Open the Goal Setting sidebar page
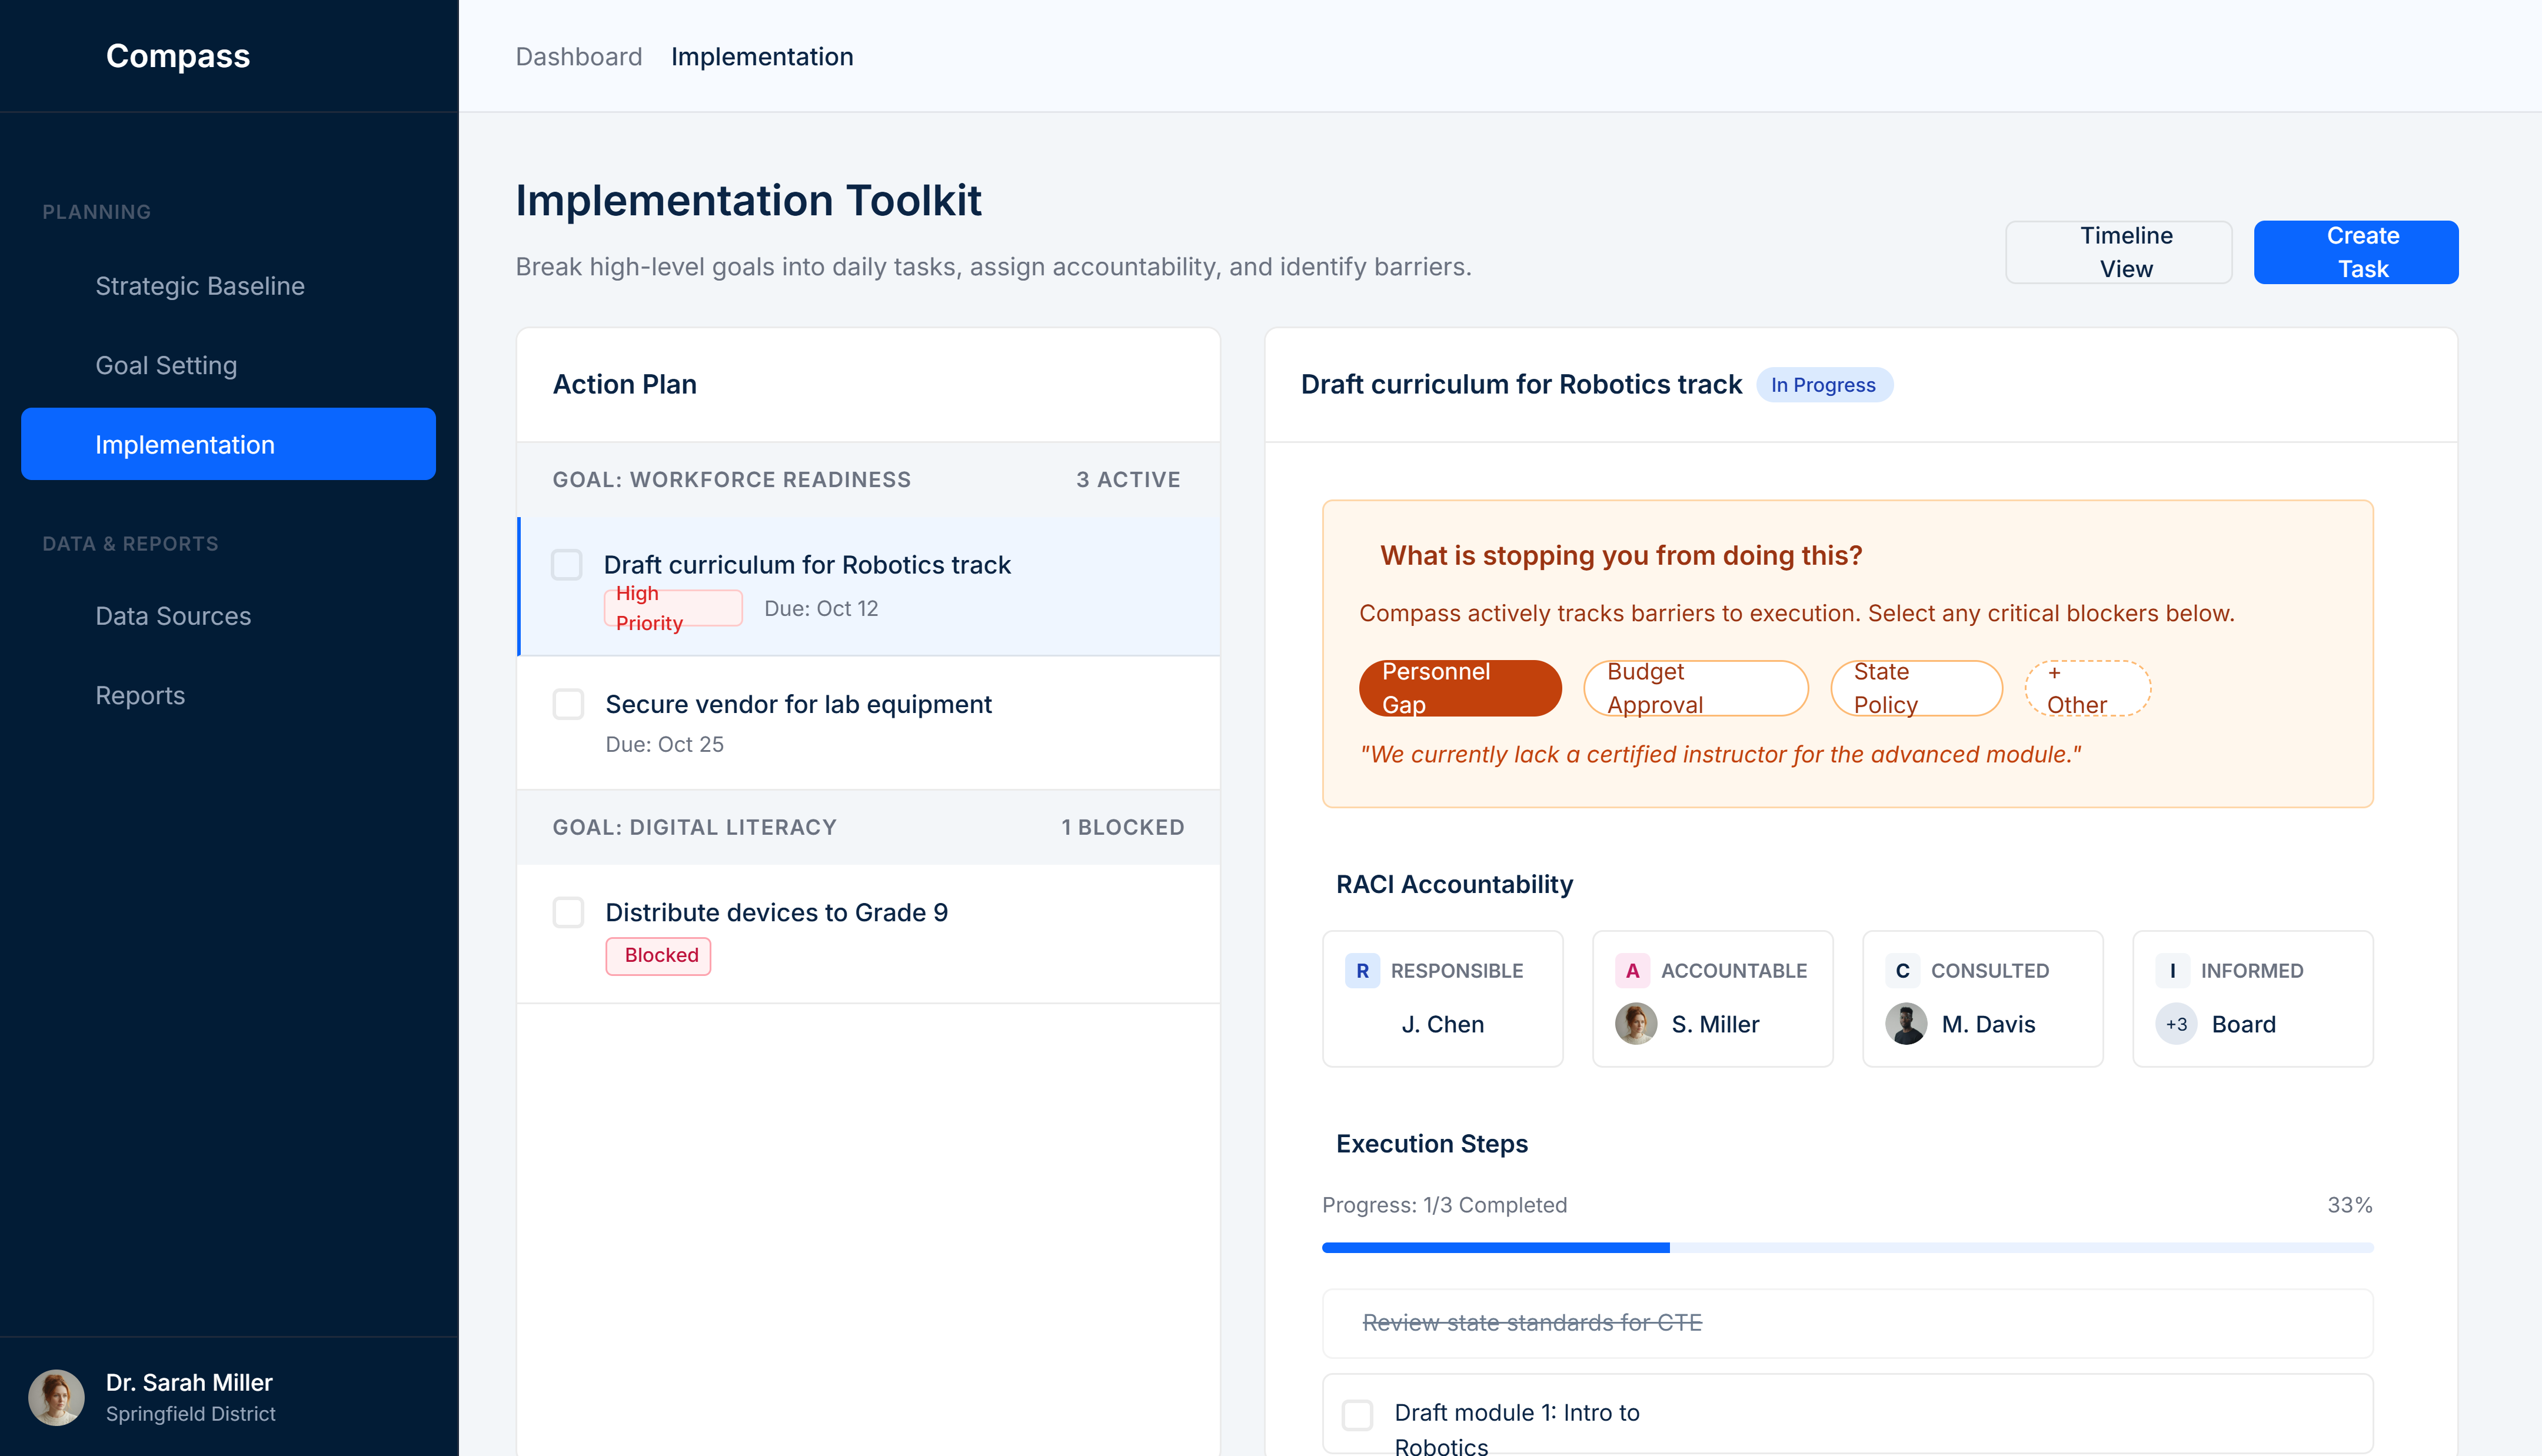 click(x=166, y=365)
